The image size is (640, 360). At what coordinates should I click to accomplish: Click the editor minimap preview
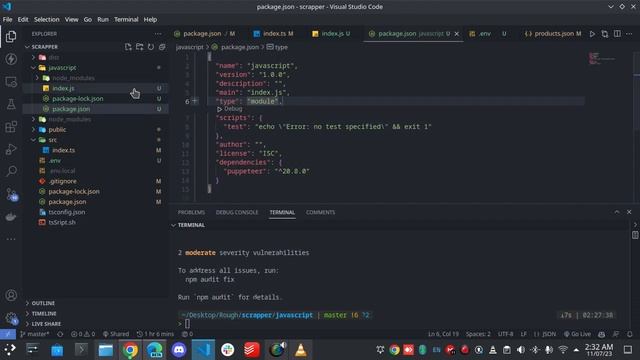click(602, 58)
